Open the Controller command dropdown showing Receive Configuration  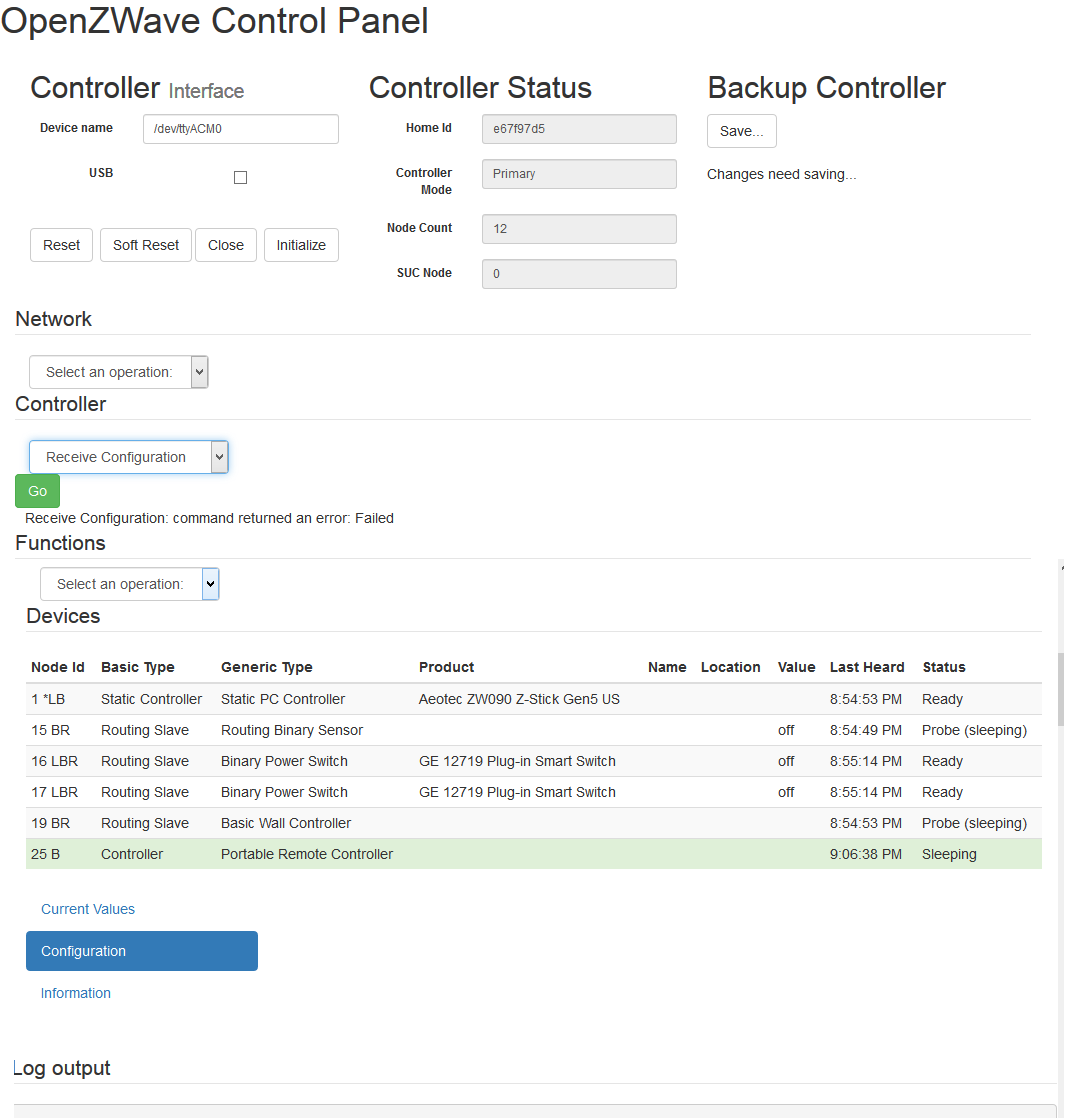tap(128, 457)
